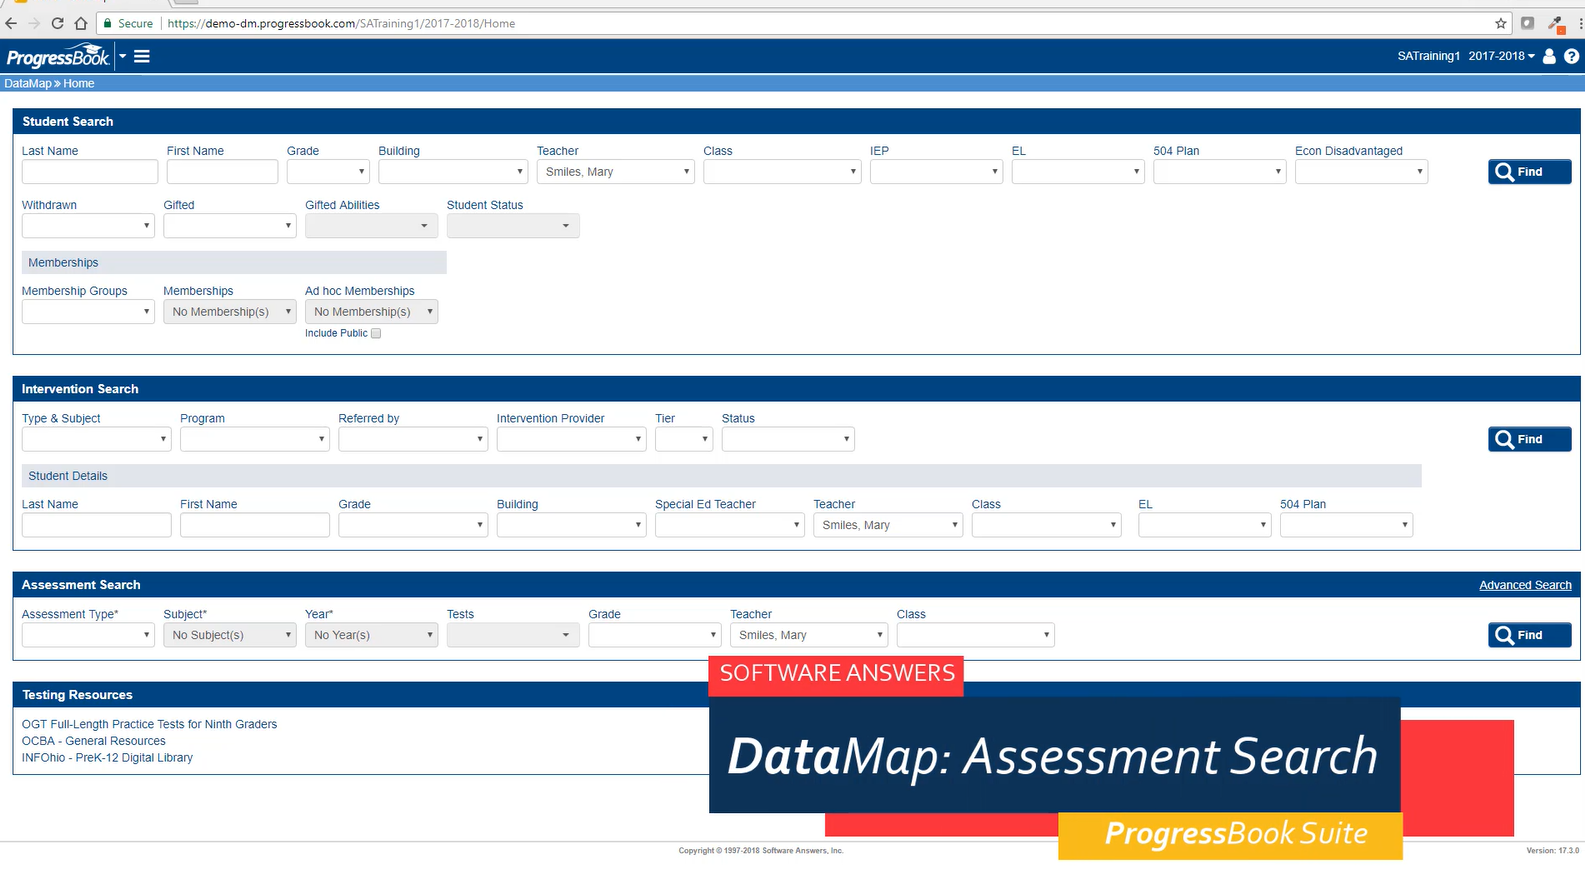The height and width of the screenshot is (881, 1585).
Task: Open OCBA - General Resources link
Action: pos(94,741)
